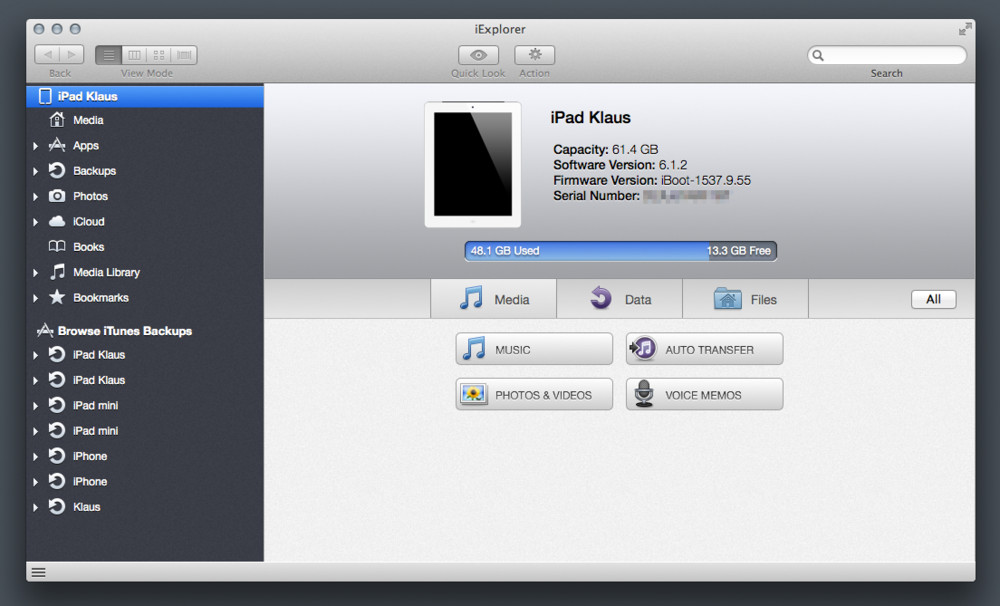Switch to list view mode
The height and width of the screenshot is (606, 1000).
[x=108, y=55]
